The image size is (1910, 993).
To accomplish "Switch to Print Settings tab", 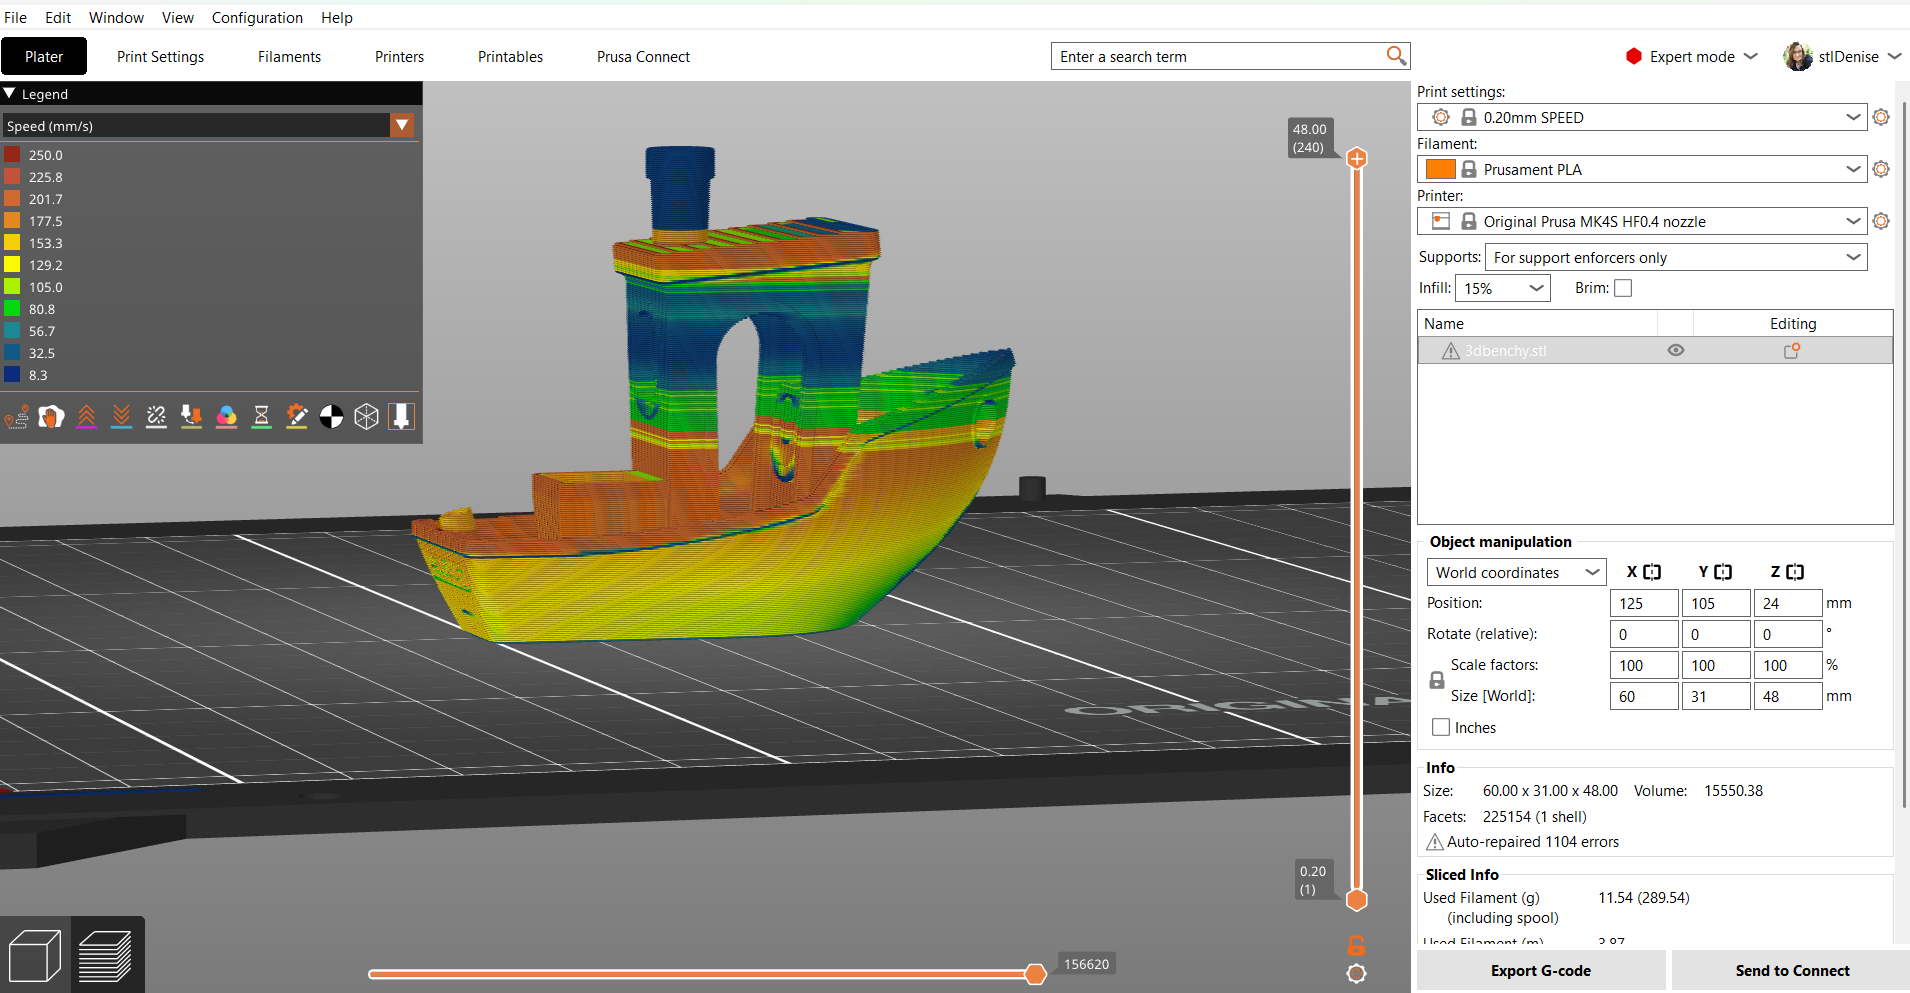I will (160, 56).
